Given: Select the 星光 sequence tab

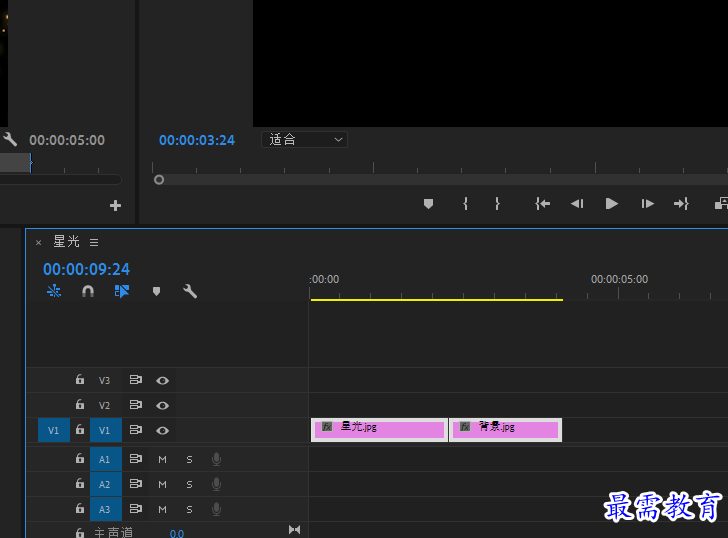Looking at the screenshot, I should [x=66, y=242].
